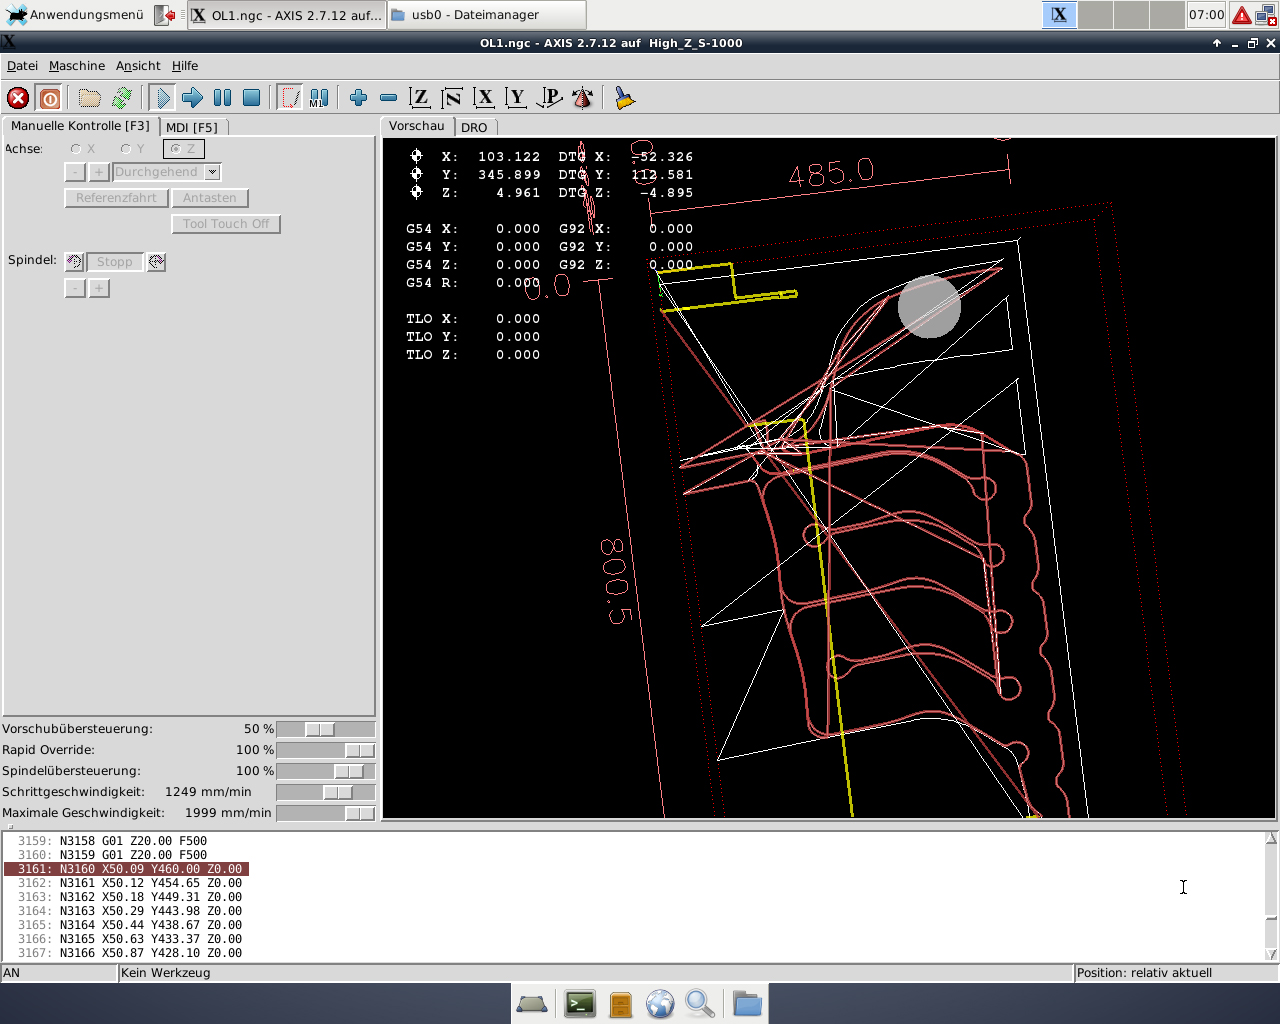
Task: Toggle optional pause M1
Action: 319,98
